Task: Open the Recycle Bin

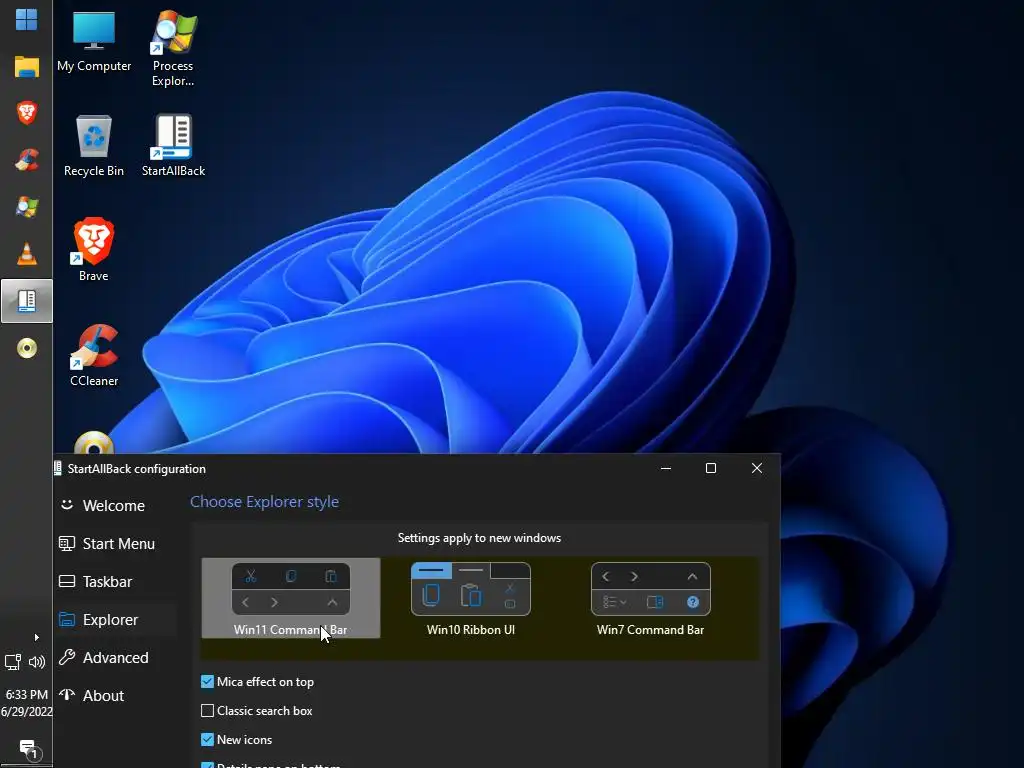Action: point(93,146)
